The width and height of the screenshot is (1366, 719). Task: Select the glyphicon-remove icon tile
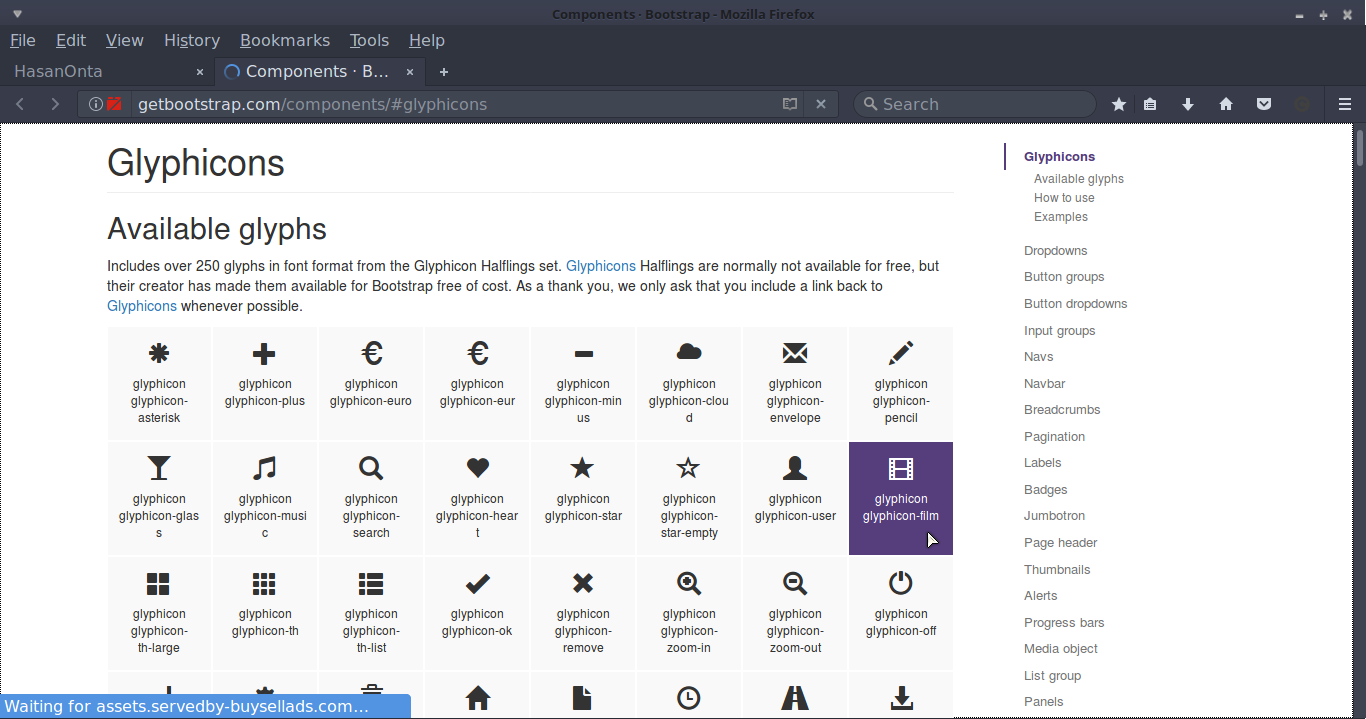point(583,613)
